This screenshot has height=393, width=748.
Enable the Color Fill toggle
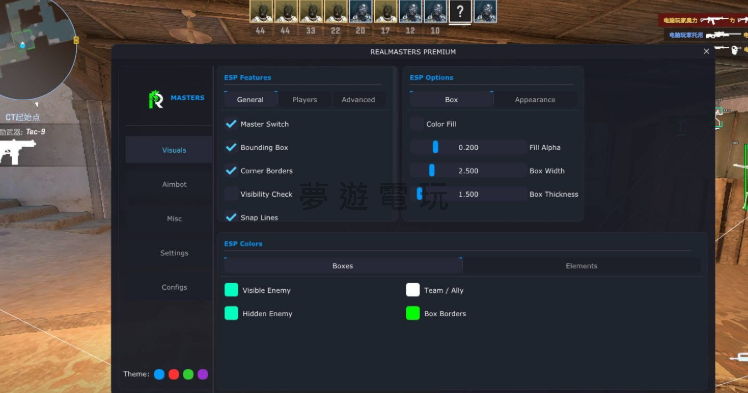(416, 124)
